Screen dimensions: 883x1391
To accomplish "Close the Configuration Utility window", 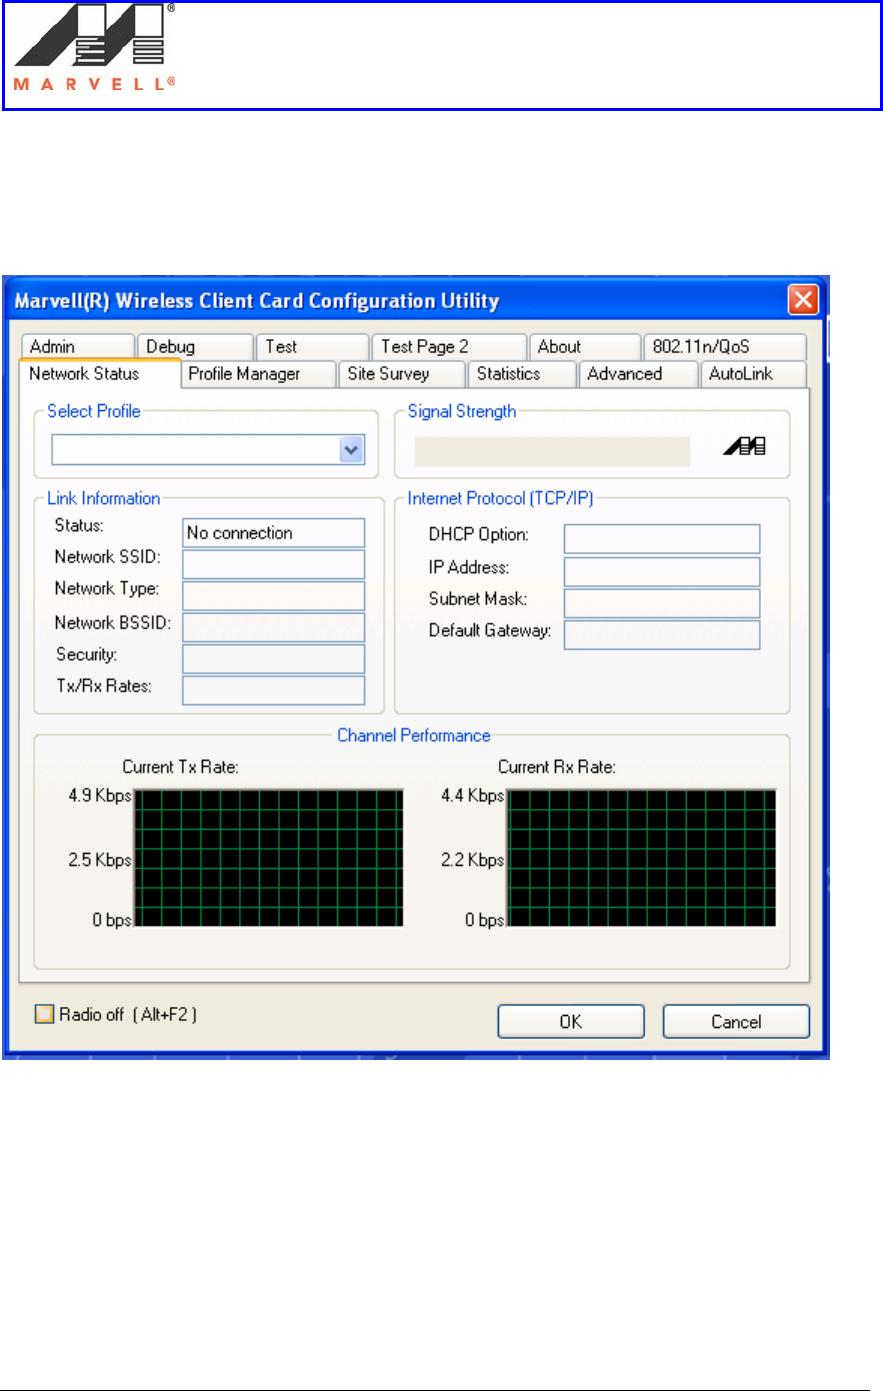I will [x=803, y=300].
